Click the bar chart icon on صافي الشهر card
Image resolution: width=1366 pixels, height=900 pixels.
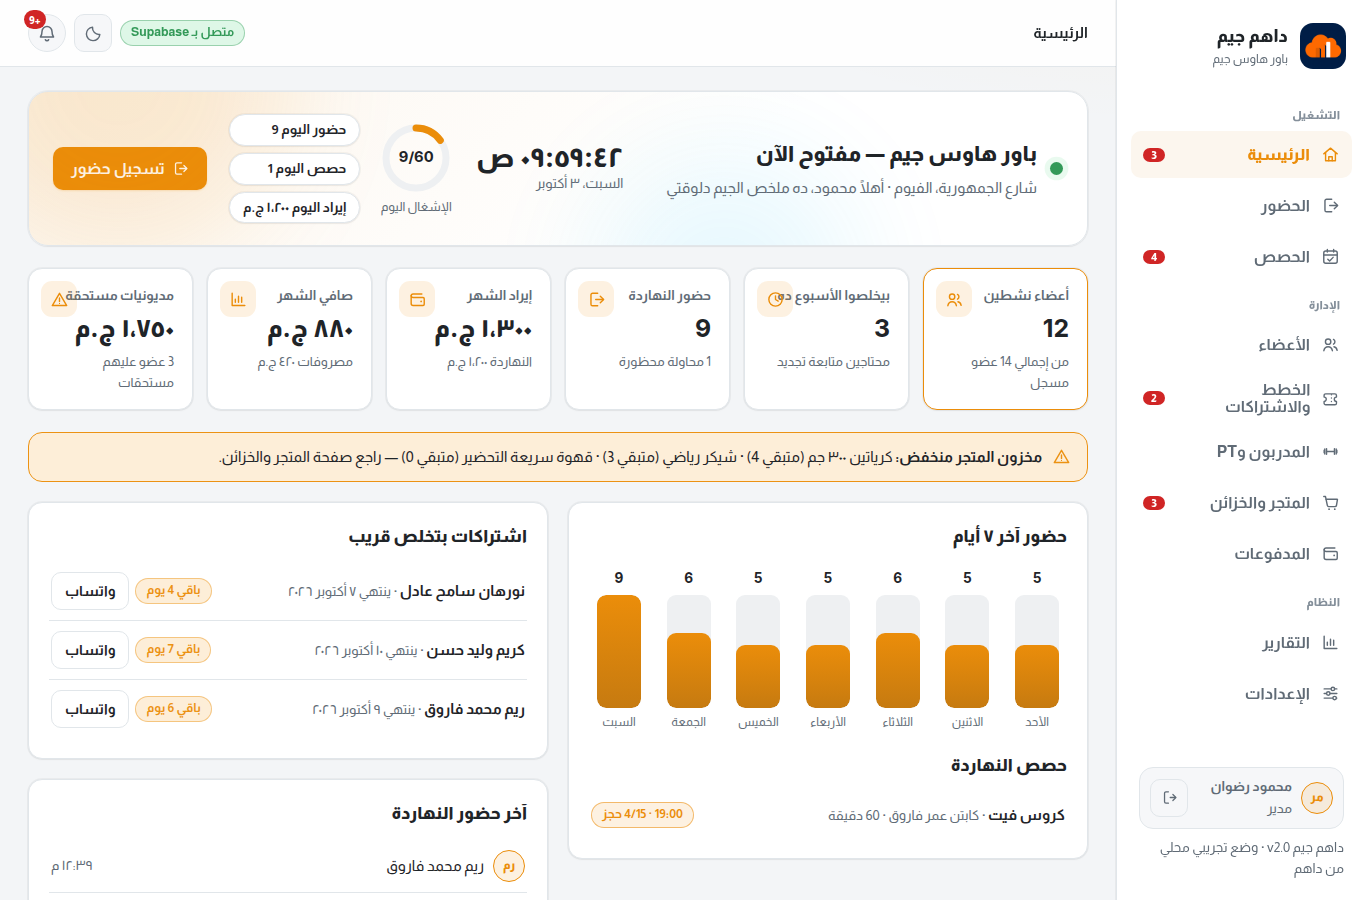click(238, 299)
